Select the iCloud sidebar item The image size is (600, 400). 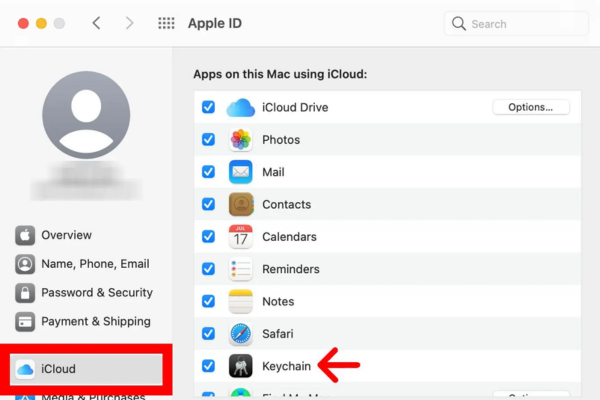tap(86, 369)
